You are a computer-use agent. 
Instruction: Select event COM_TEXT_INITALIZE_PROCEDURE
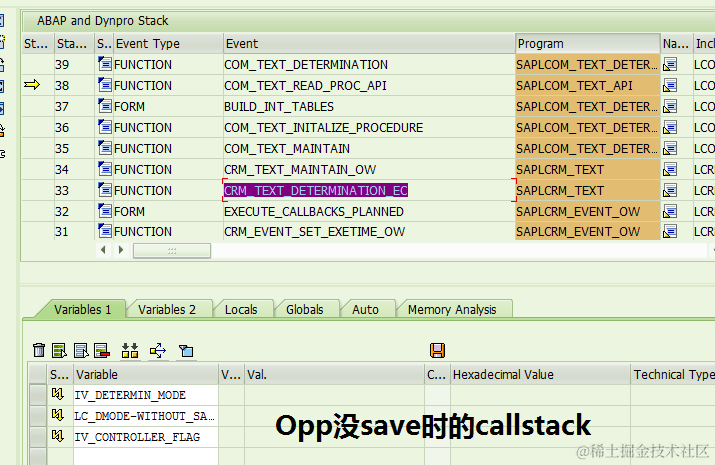324,128
